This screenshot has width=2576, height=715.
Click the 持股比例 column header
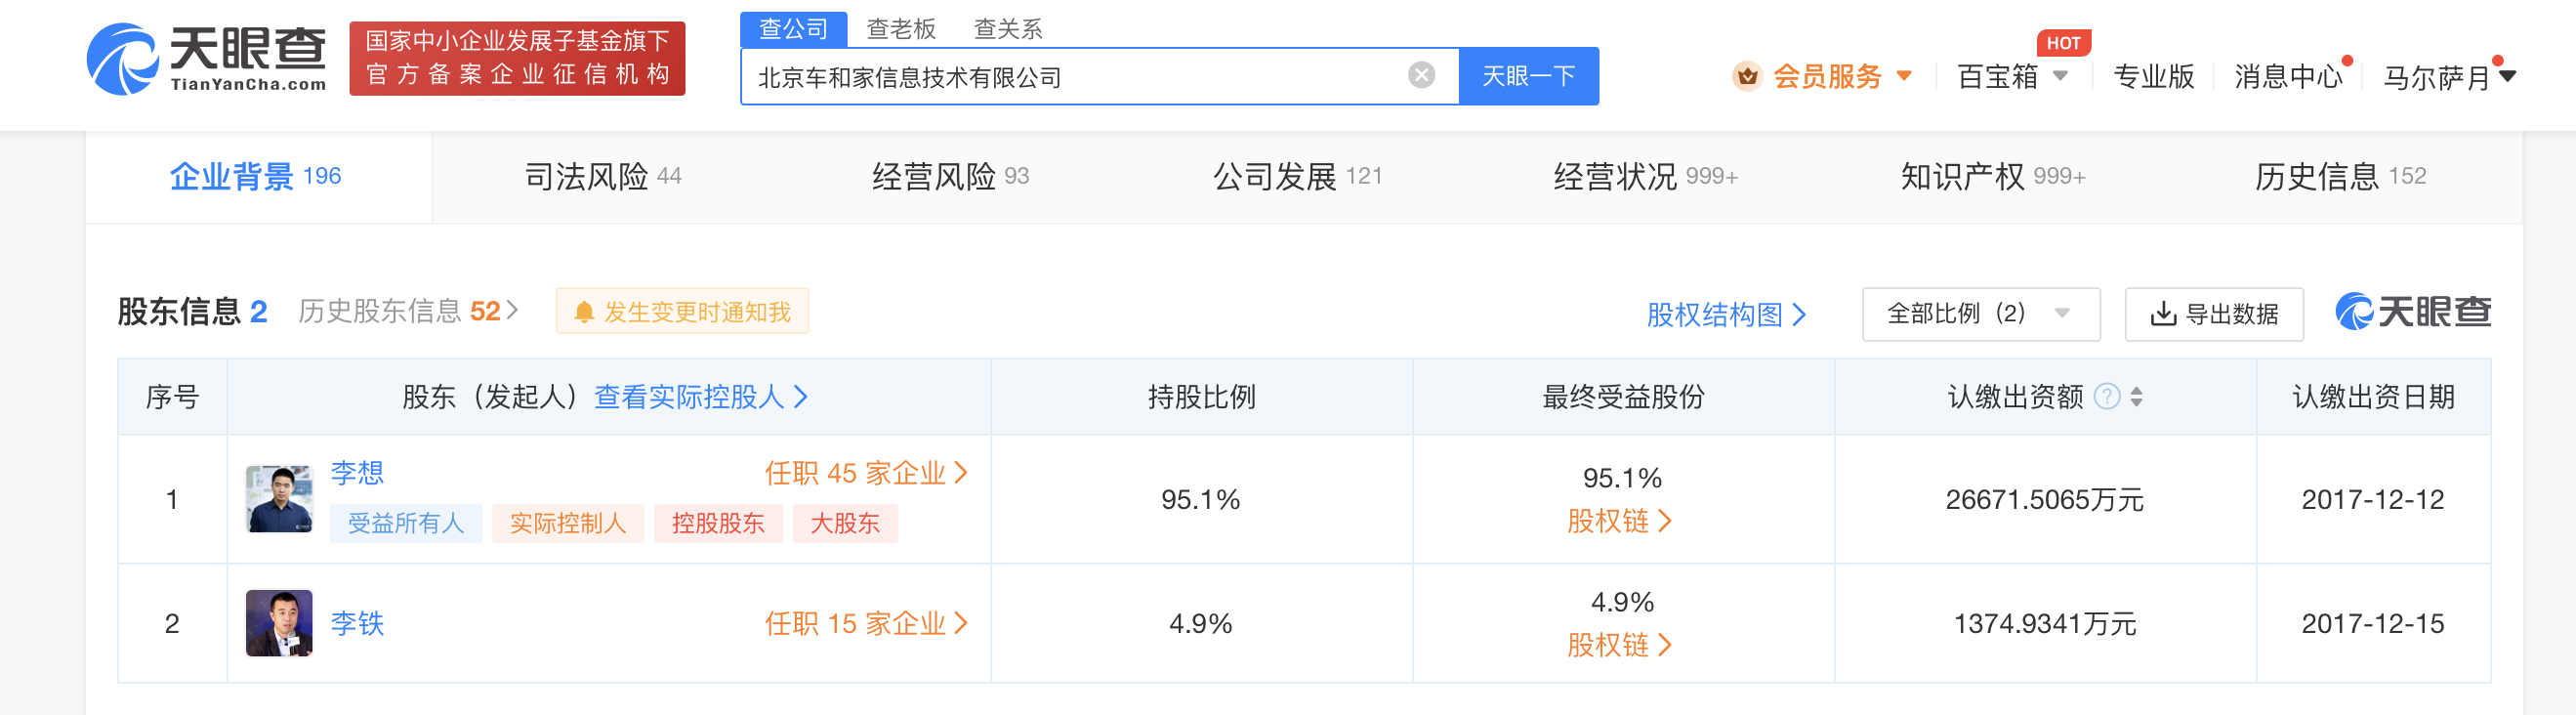[1201, 397]
